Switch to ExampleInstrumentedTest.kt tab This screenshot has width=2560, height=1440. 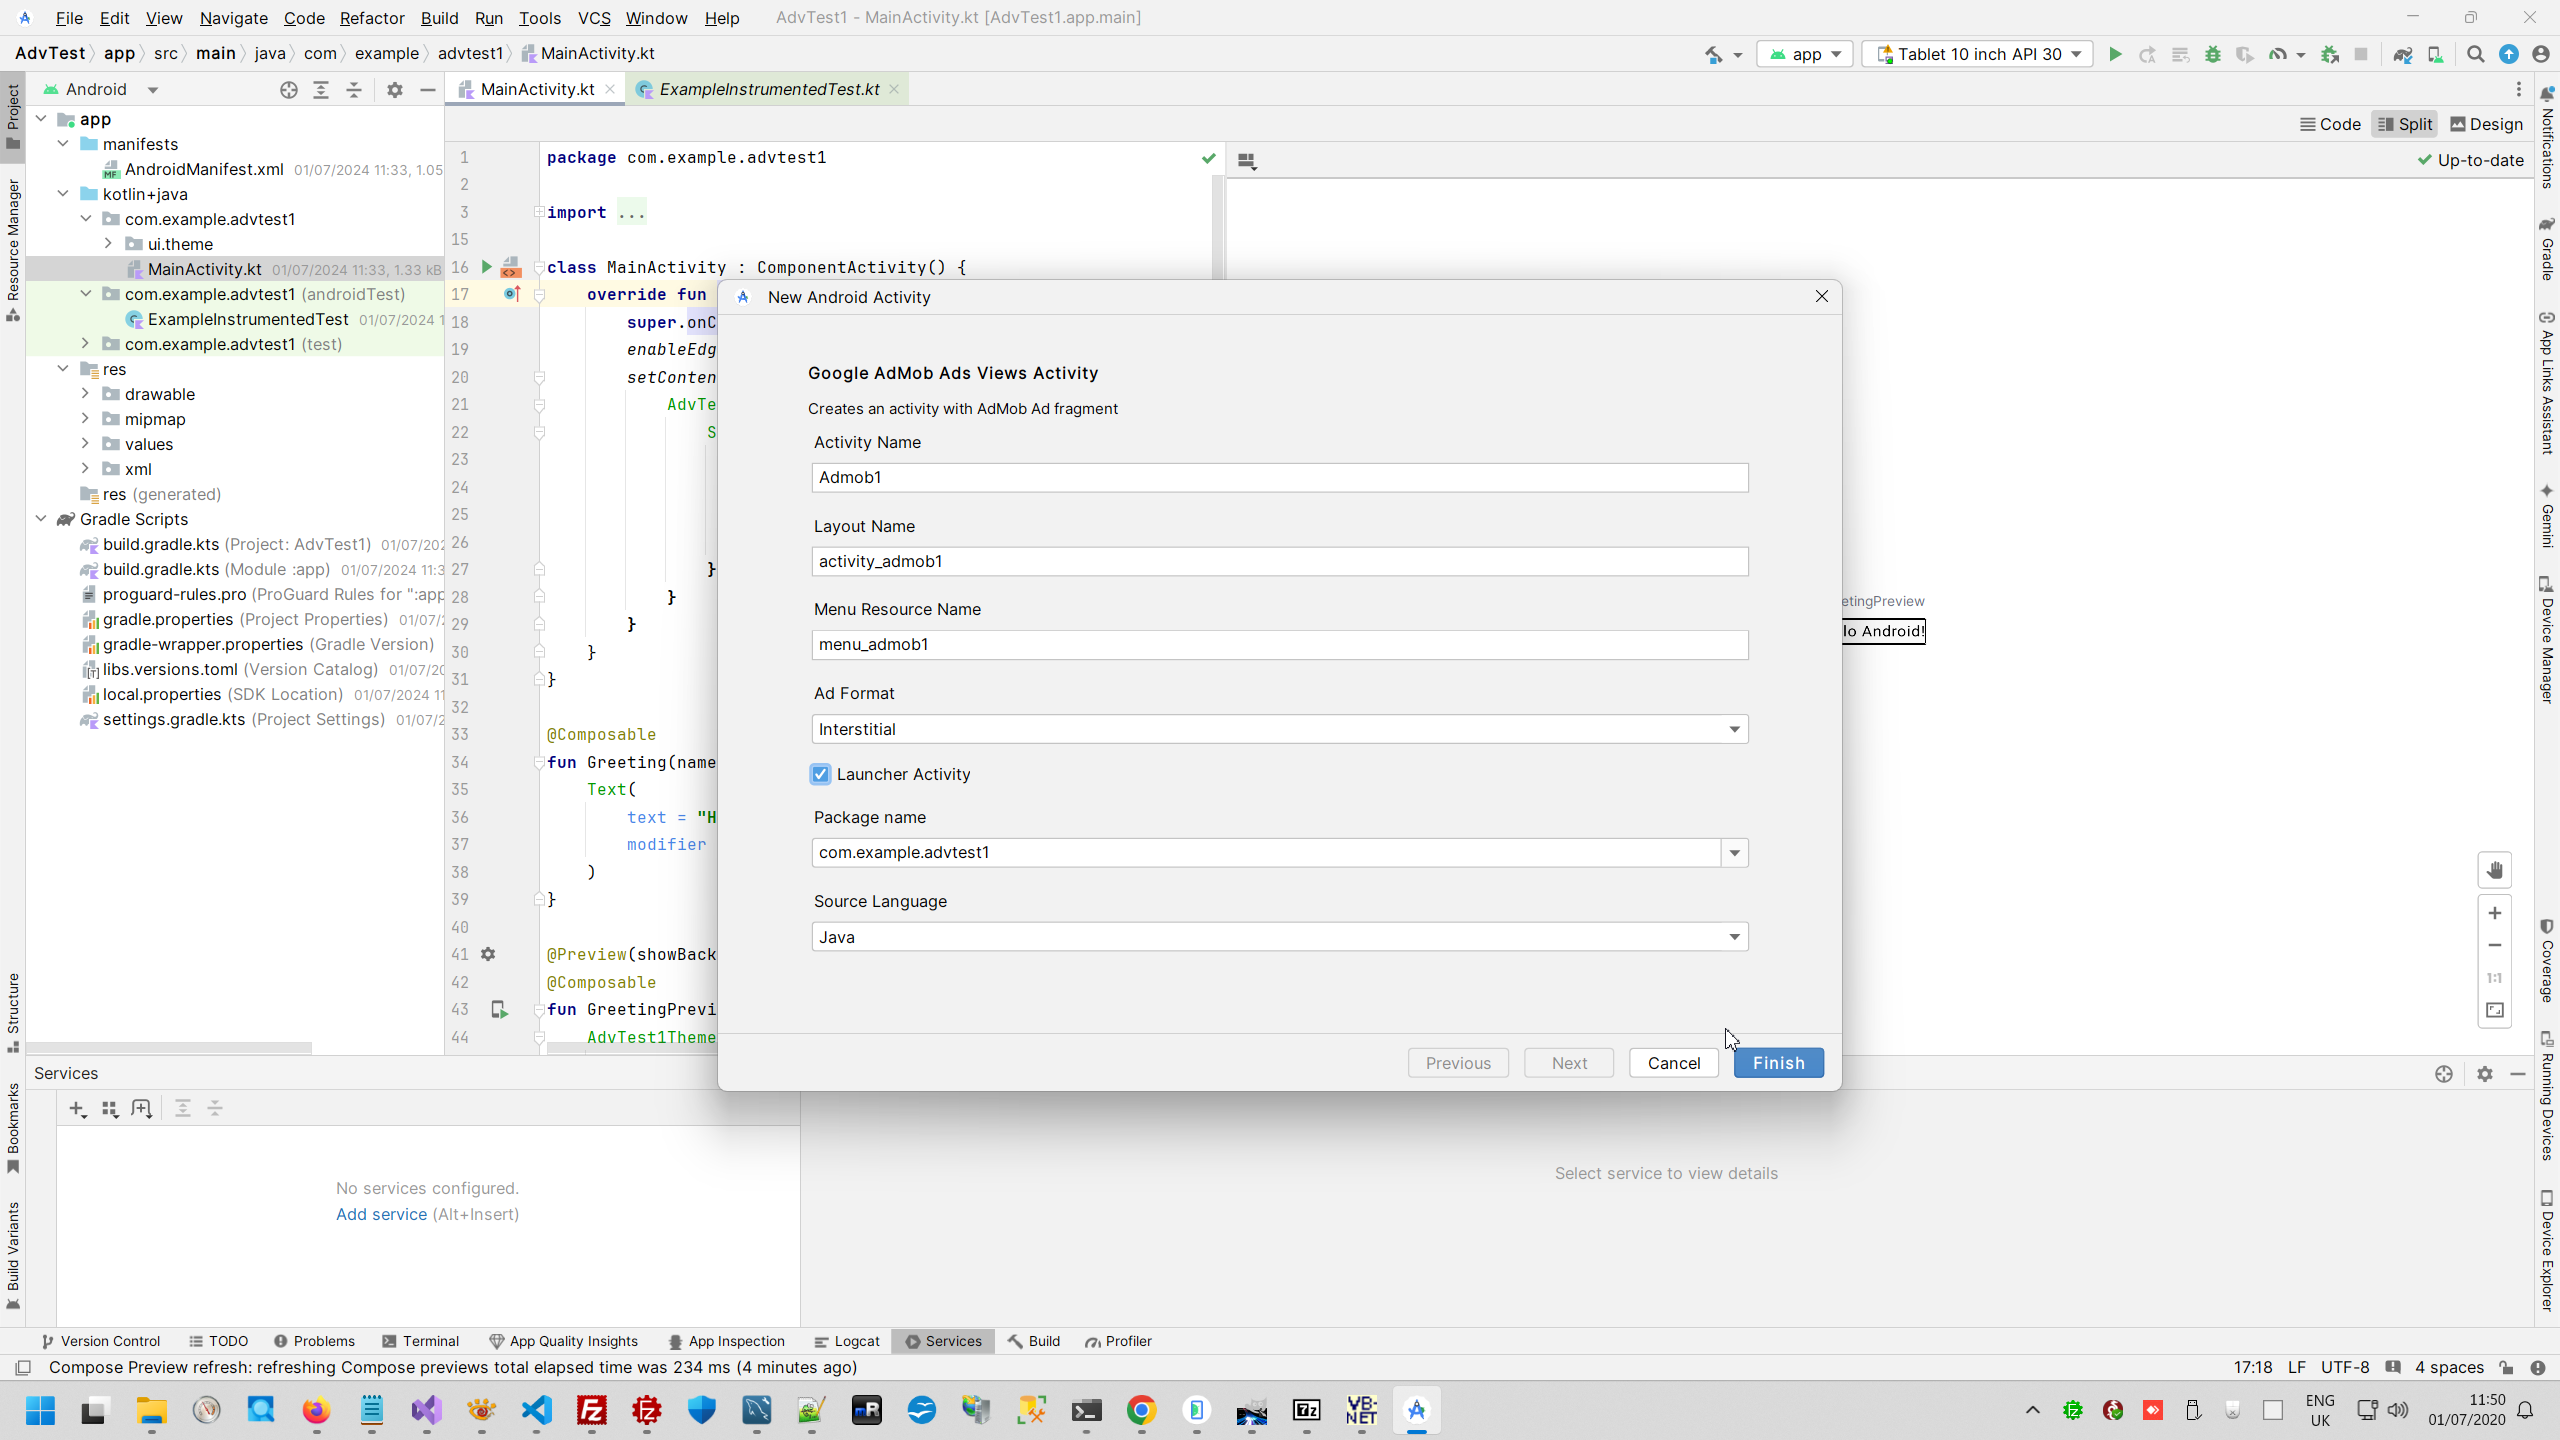pos(768,90)
